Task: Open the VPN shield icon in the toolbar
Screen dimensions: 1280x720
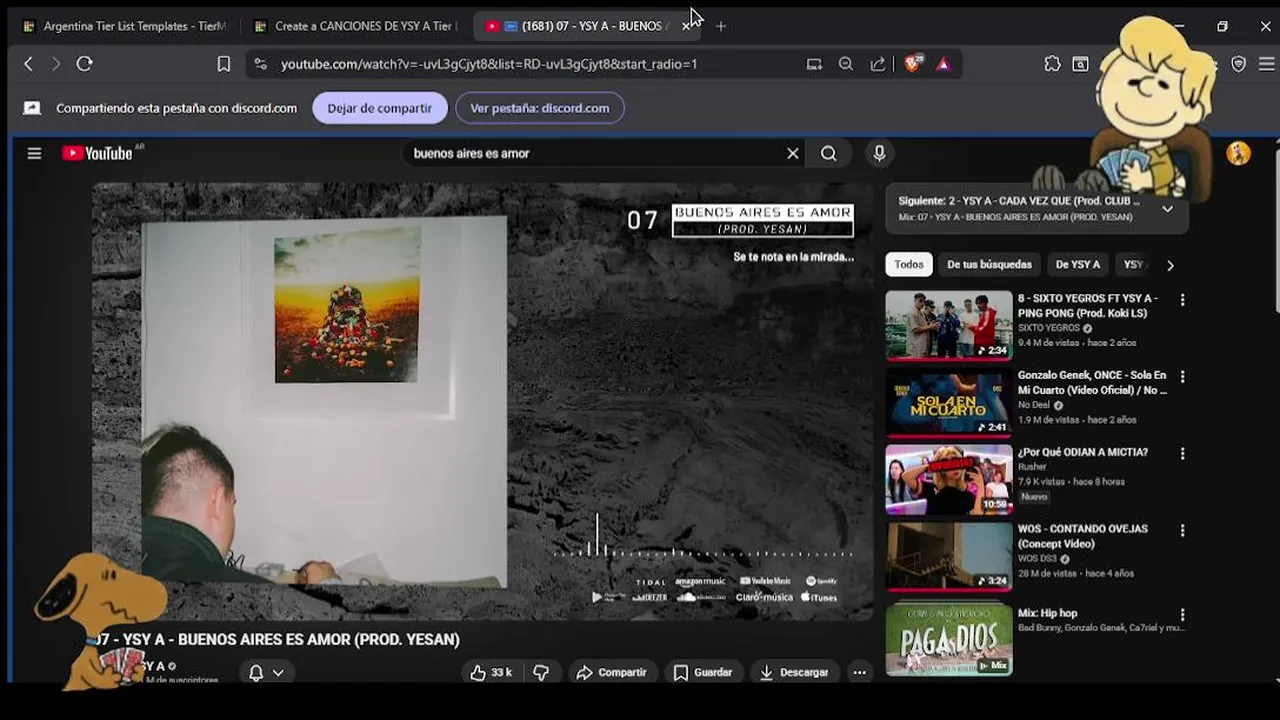Action: [x=1239, y=64]
